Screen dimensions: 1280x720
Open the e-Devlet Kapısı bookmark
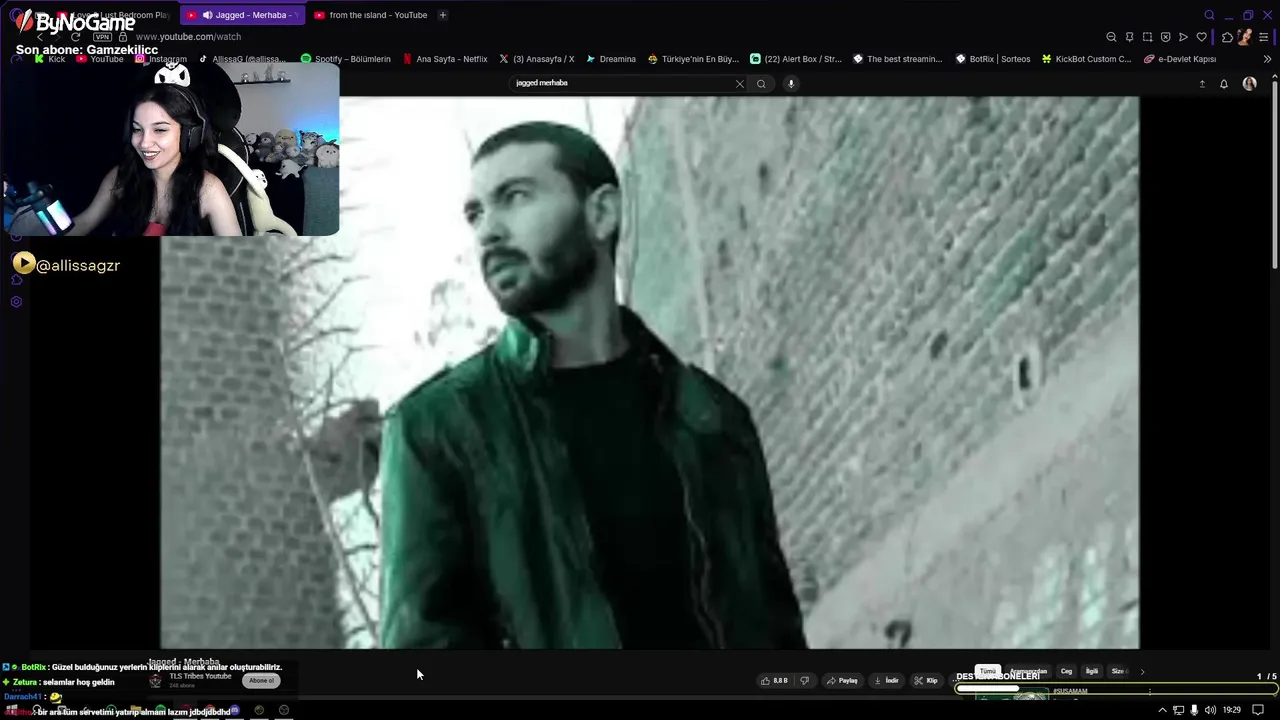(1180, 59)
